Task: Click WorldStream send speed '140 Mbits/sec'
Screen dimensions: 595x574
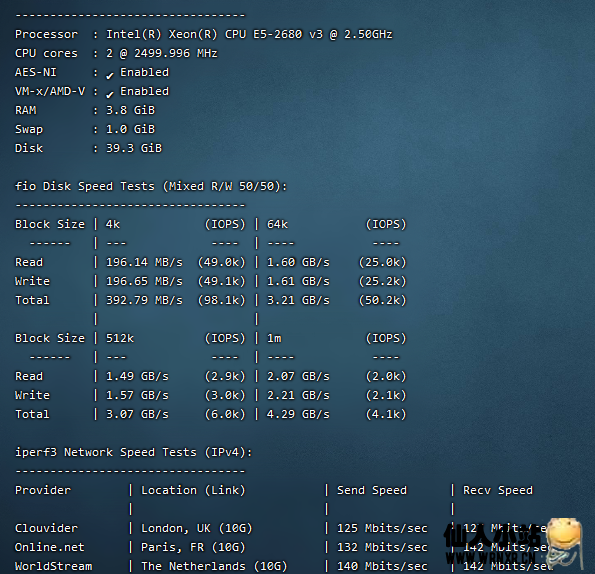Action: [382, 566]
